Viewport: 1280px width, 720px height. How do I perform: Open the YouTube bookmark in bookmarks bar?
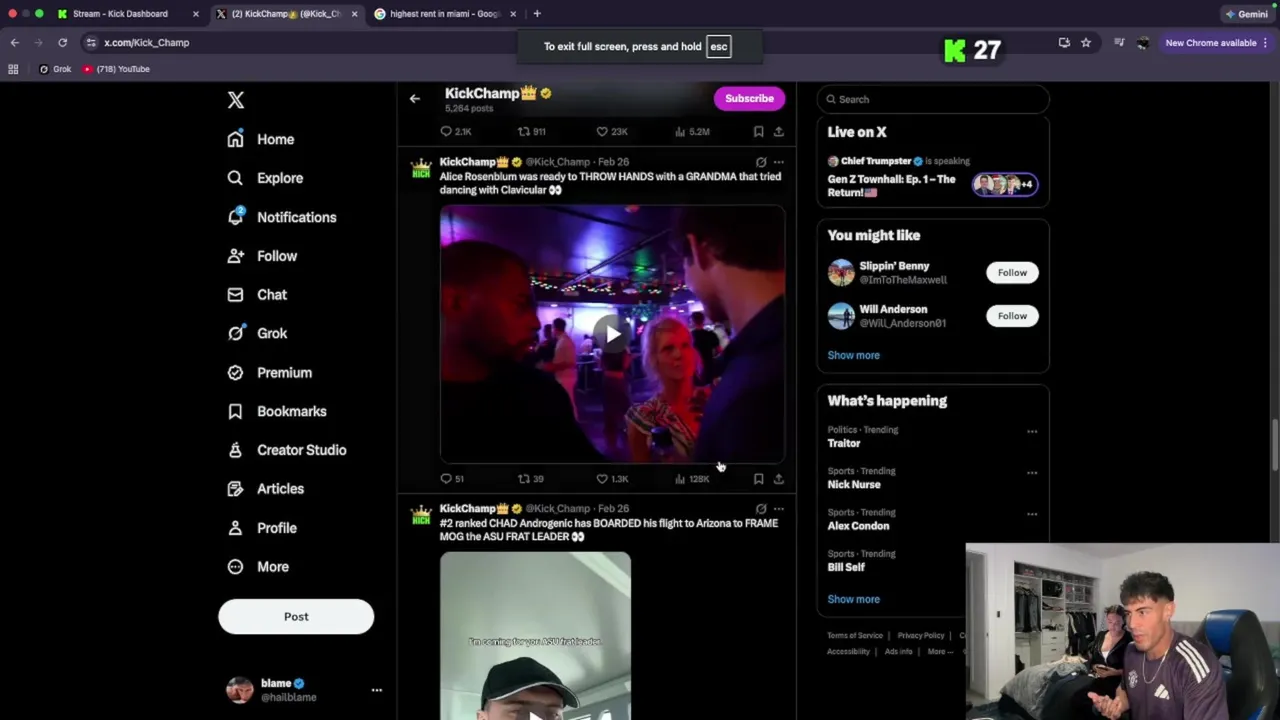(x=116, y=69)
